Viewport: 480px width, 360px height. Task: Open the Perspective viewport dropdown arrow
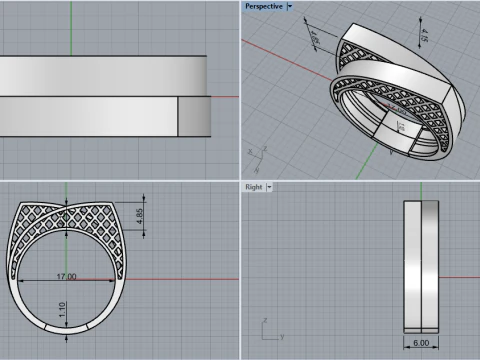click(x=290, y=6)
